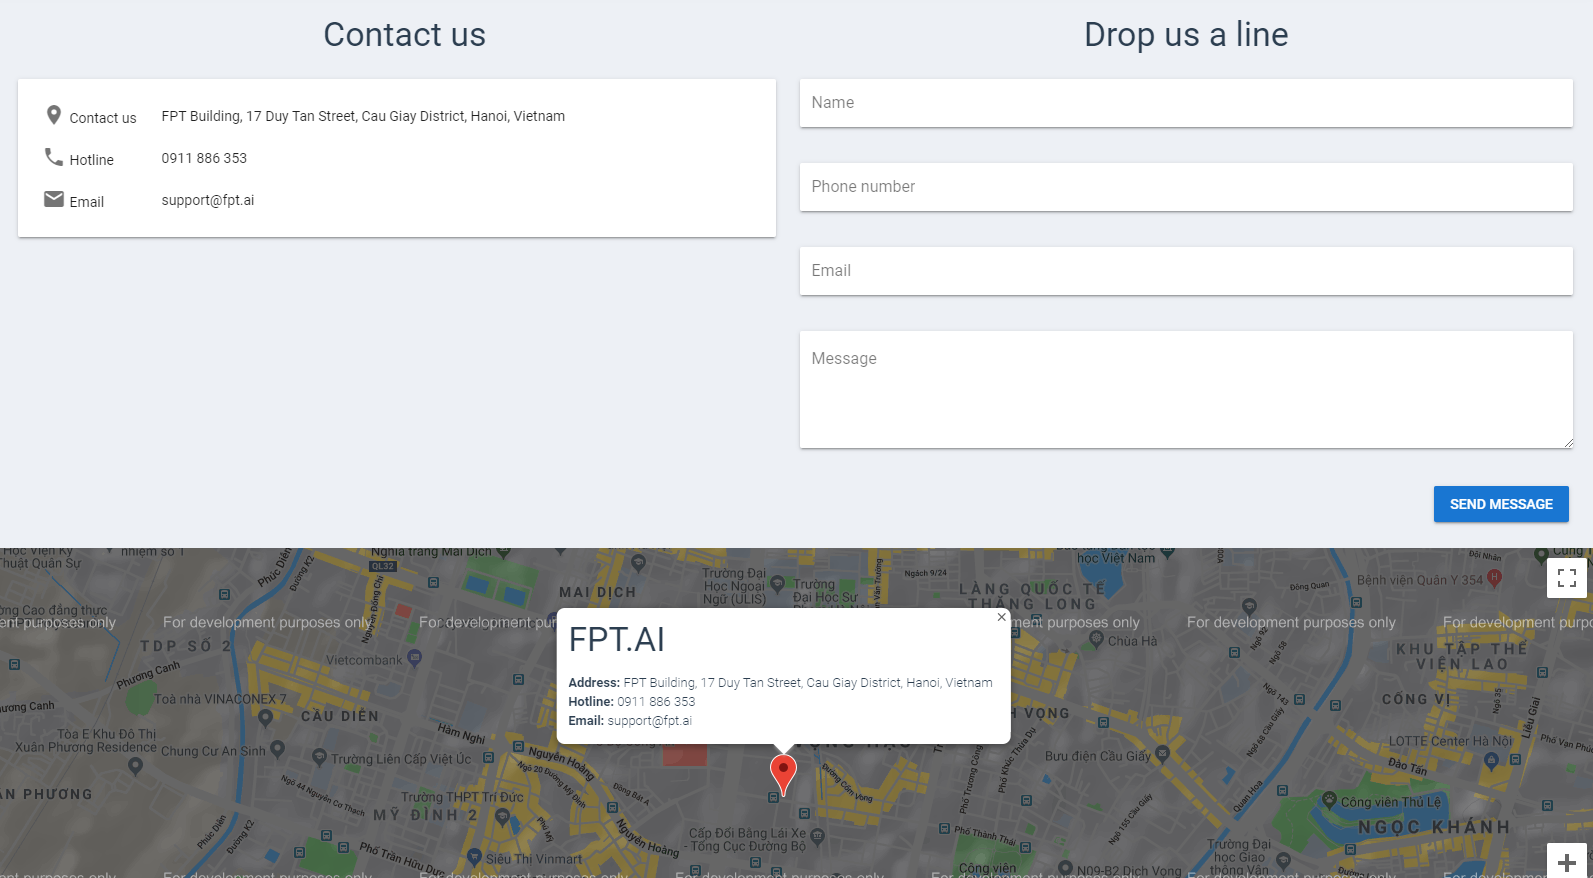Screen dimensions: 1593x878
Task: Zoom in the map with plus button
Action: [1567, 862]
